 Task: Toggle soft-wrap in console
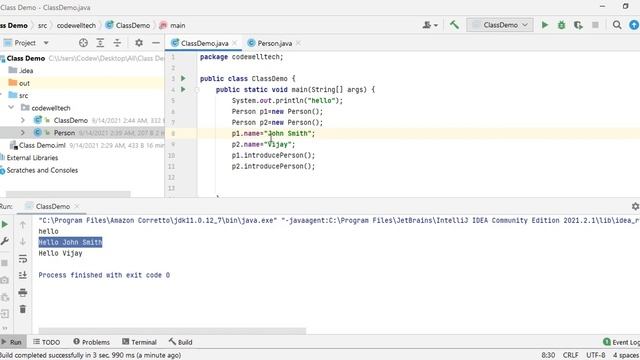pos(23,258)
